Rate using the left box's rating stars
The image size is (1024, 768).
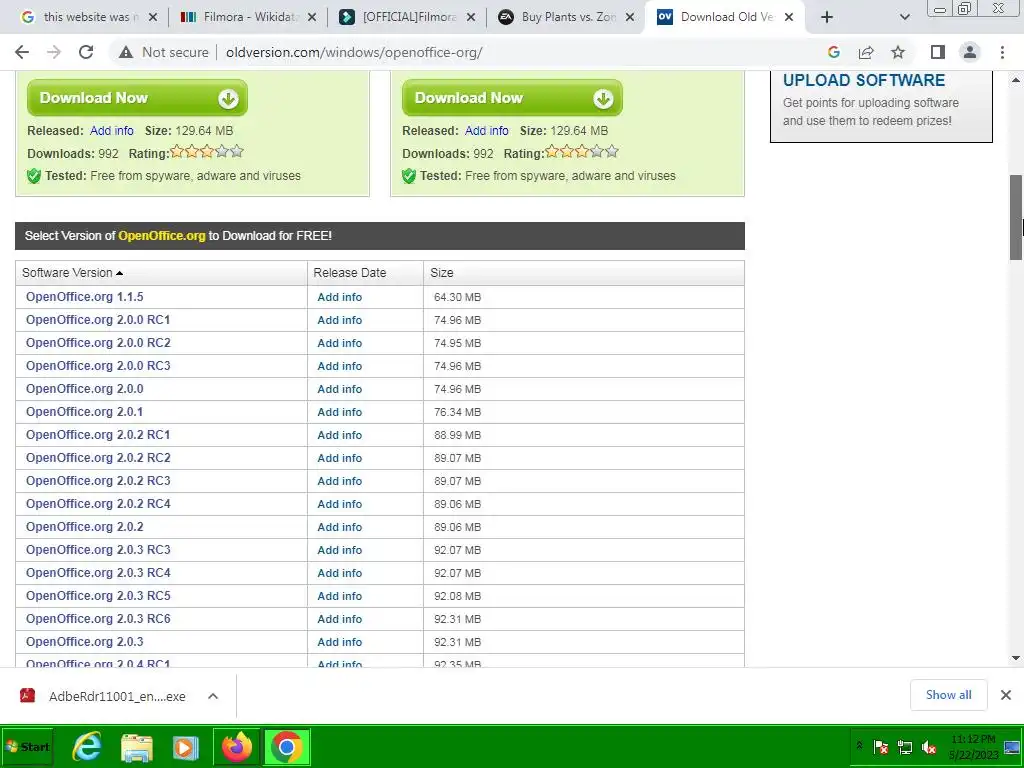[207, 152]
